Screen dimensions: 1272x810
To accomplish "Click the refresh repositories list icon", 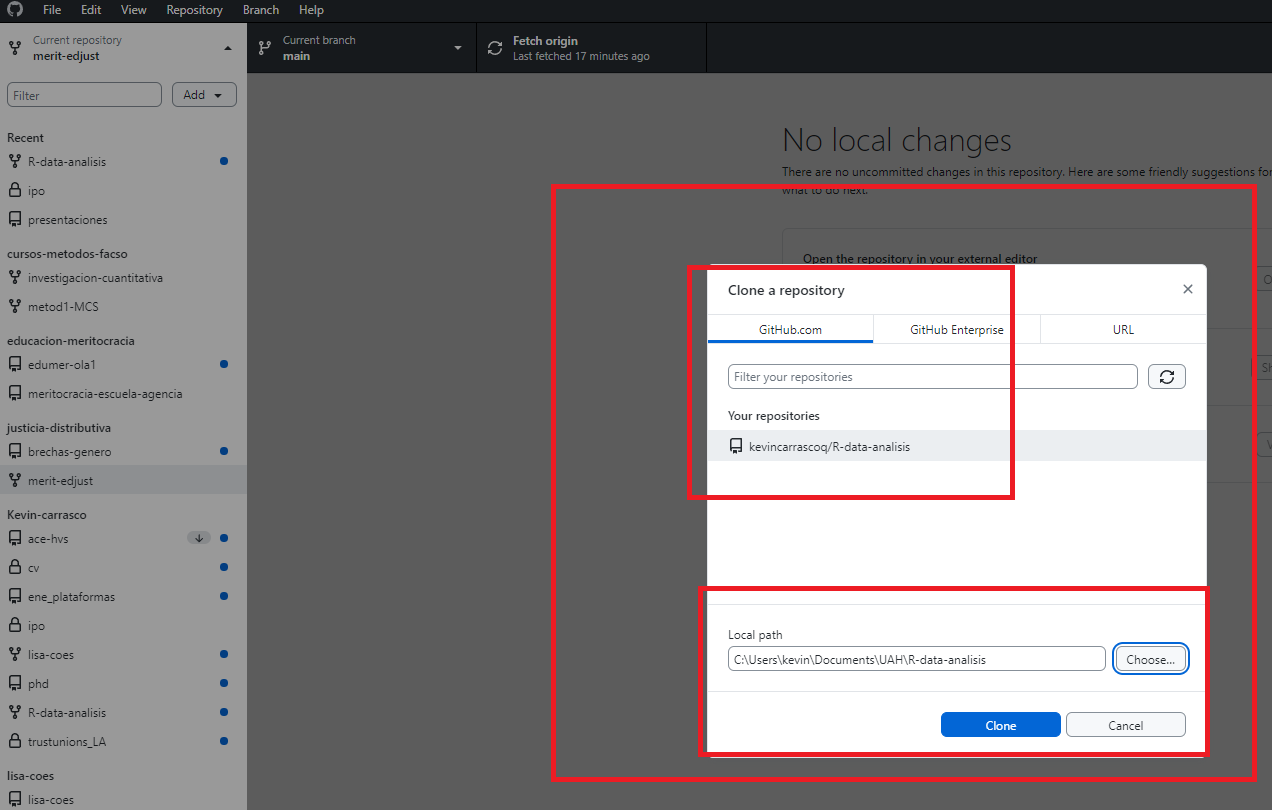I will [1166, 377].
